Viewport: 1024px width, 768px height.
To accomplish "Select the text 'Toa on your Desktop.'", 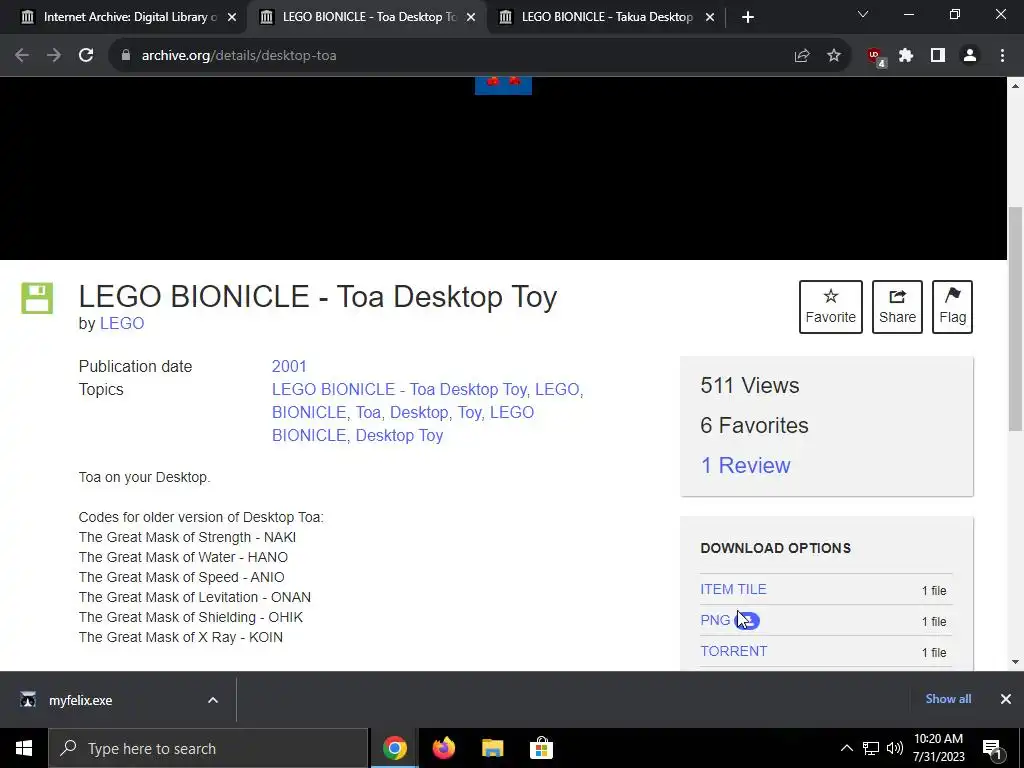I will (144, 477).
